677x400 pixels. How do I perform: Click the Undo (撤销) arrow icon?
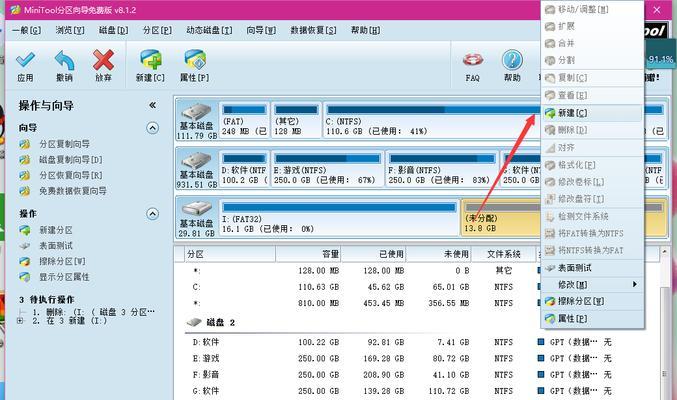[64, 60]
